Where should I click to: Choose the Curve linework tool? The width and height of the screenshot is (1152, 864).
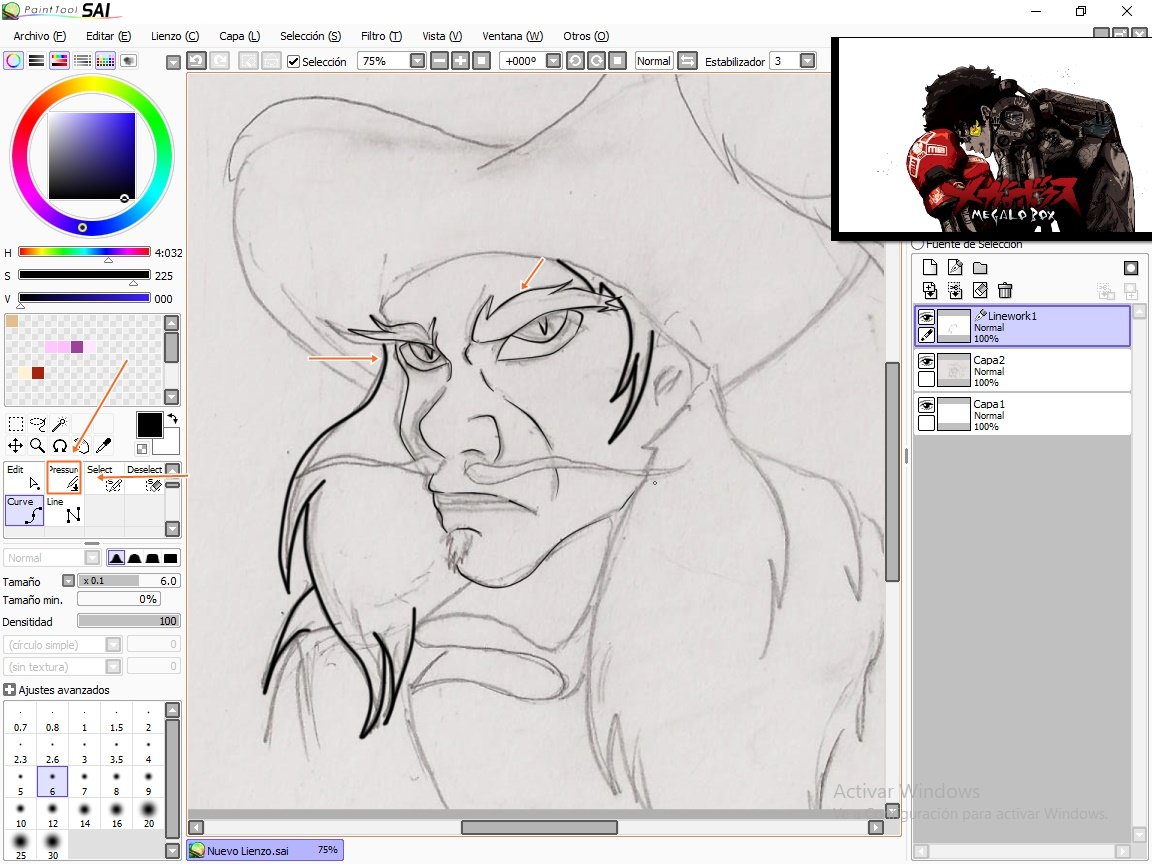click(x=24, y=510)
